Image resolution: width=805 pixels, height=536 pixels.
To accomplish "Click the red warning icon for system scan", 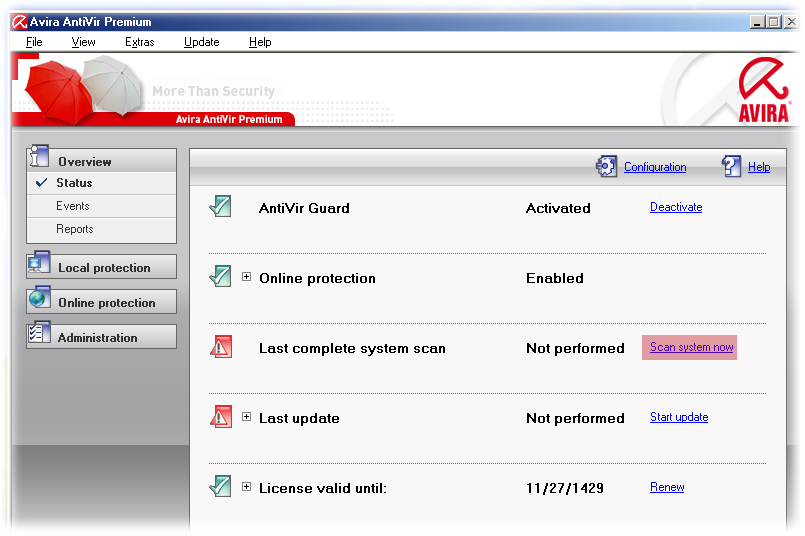I will coord(221,347).
